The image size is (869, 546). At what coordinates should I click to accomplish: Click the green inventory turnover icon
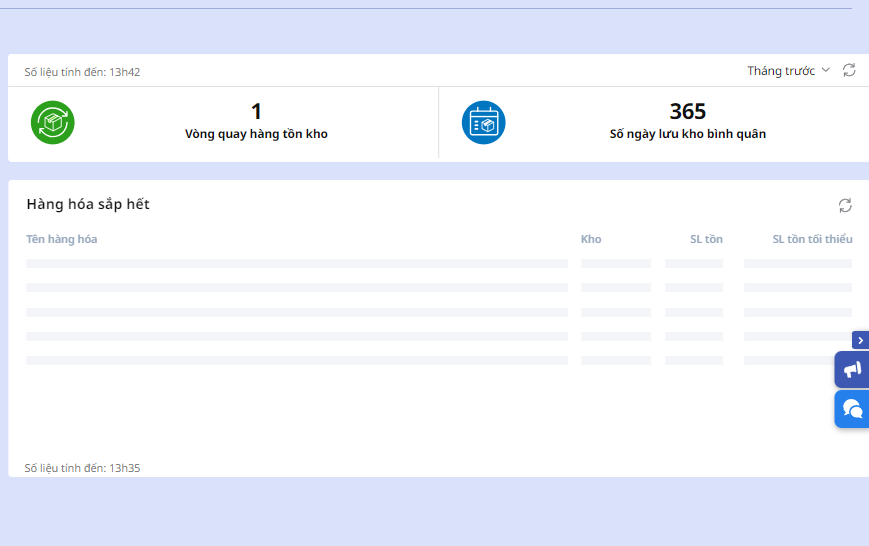tap(53, 123)
